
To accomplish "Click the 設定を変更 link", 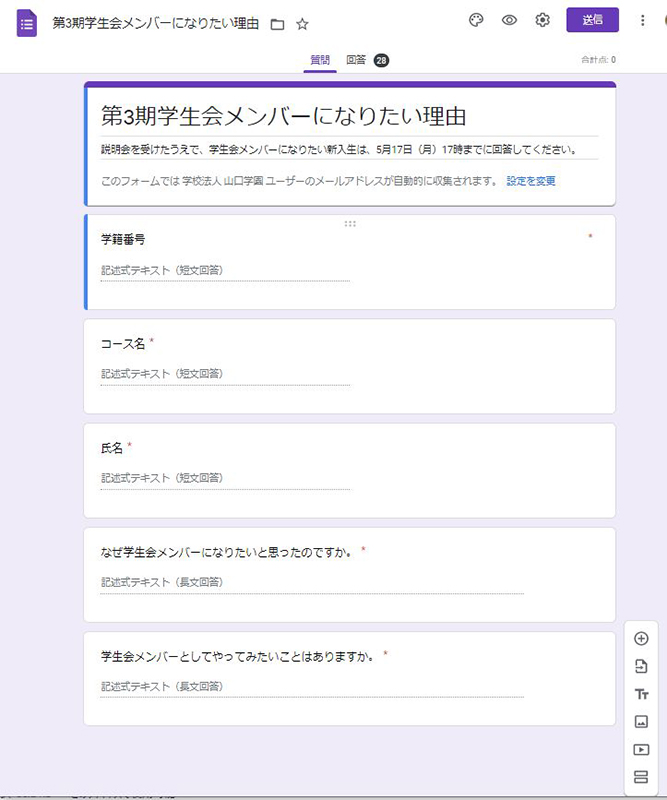I will click(x=531, y=181).
